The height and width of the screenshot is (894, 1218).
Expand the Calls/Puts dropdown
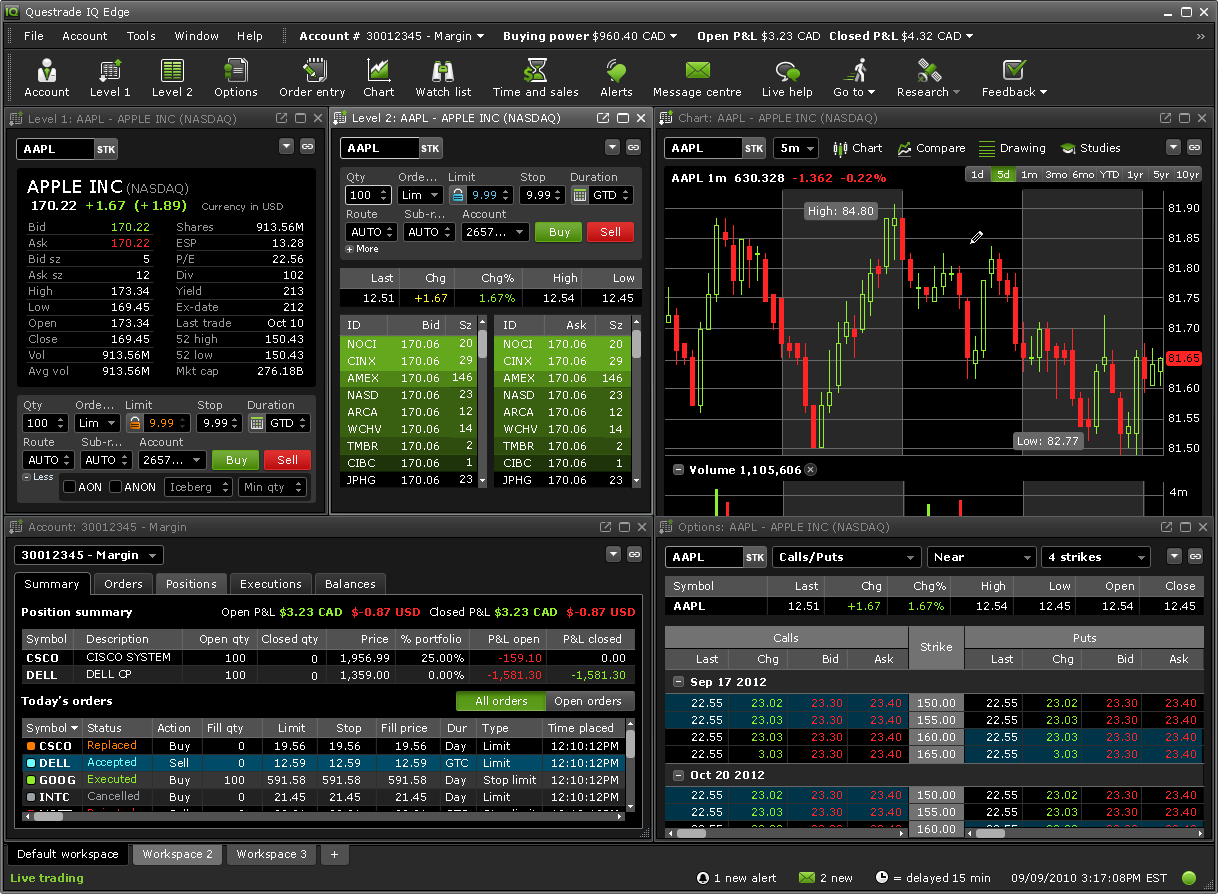click(x=846, y=557)
